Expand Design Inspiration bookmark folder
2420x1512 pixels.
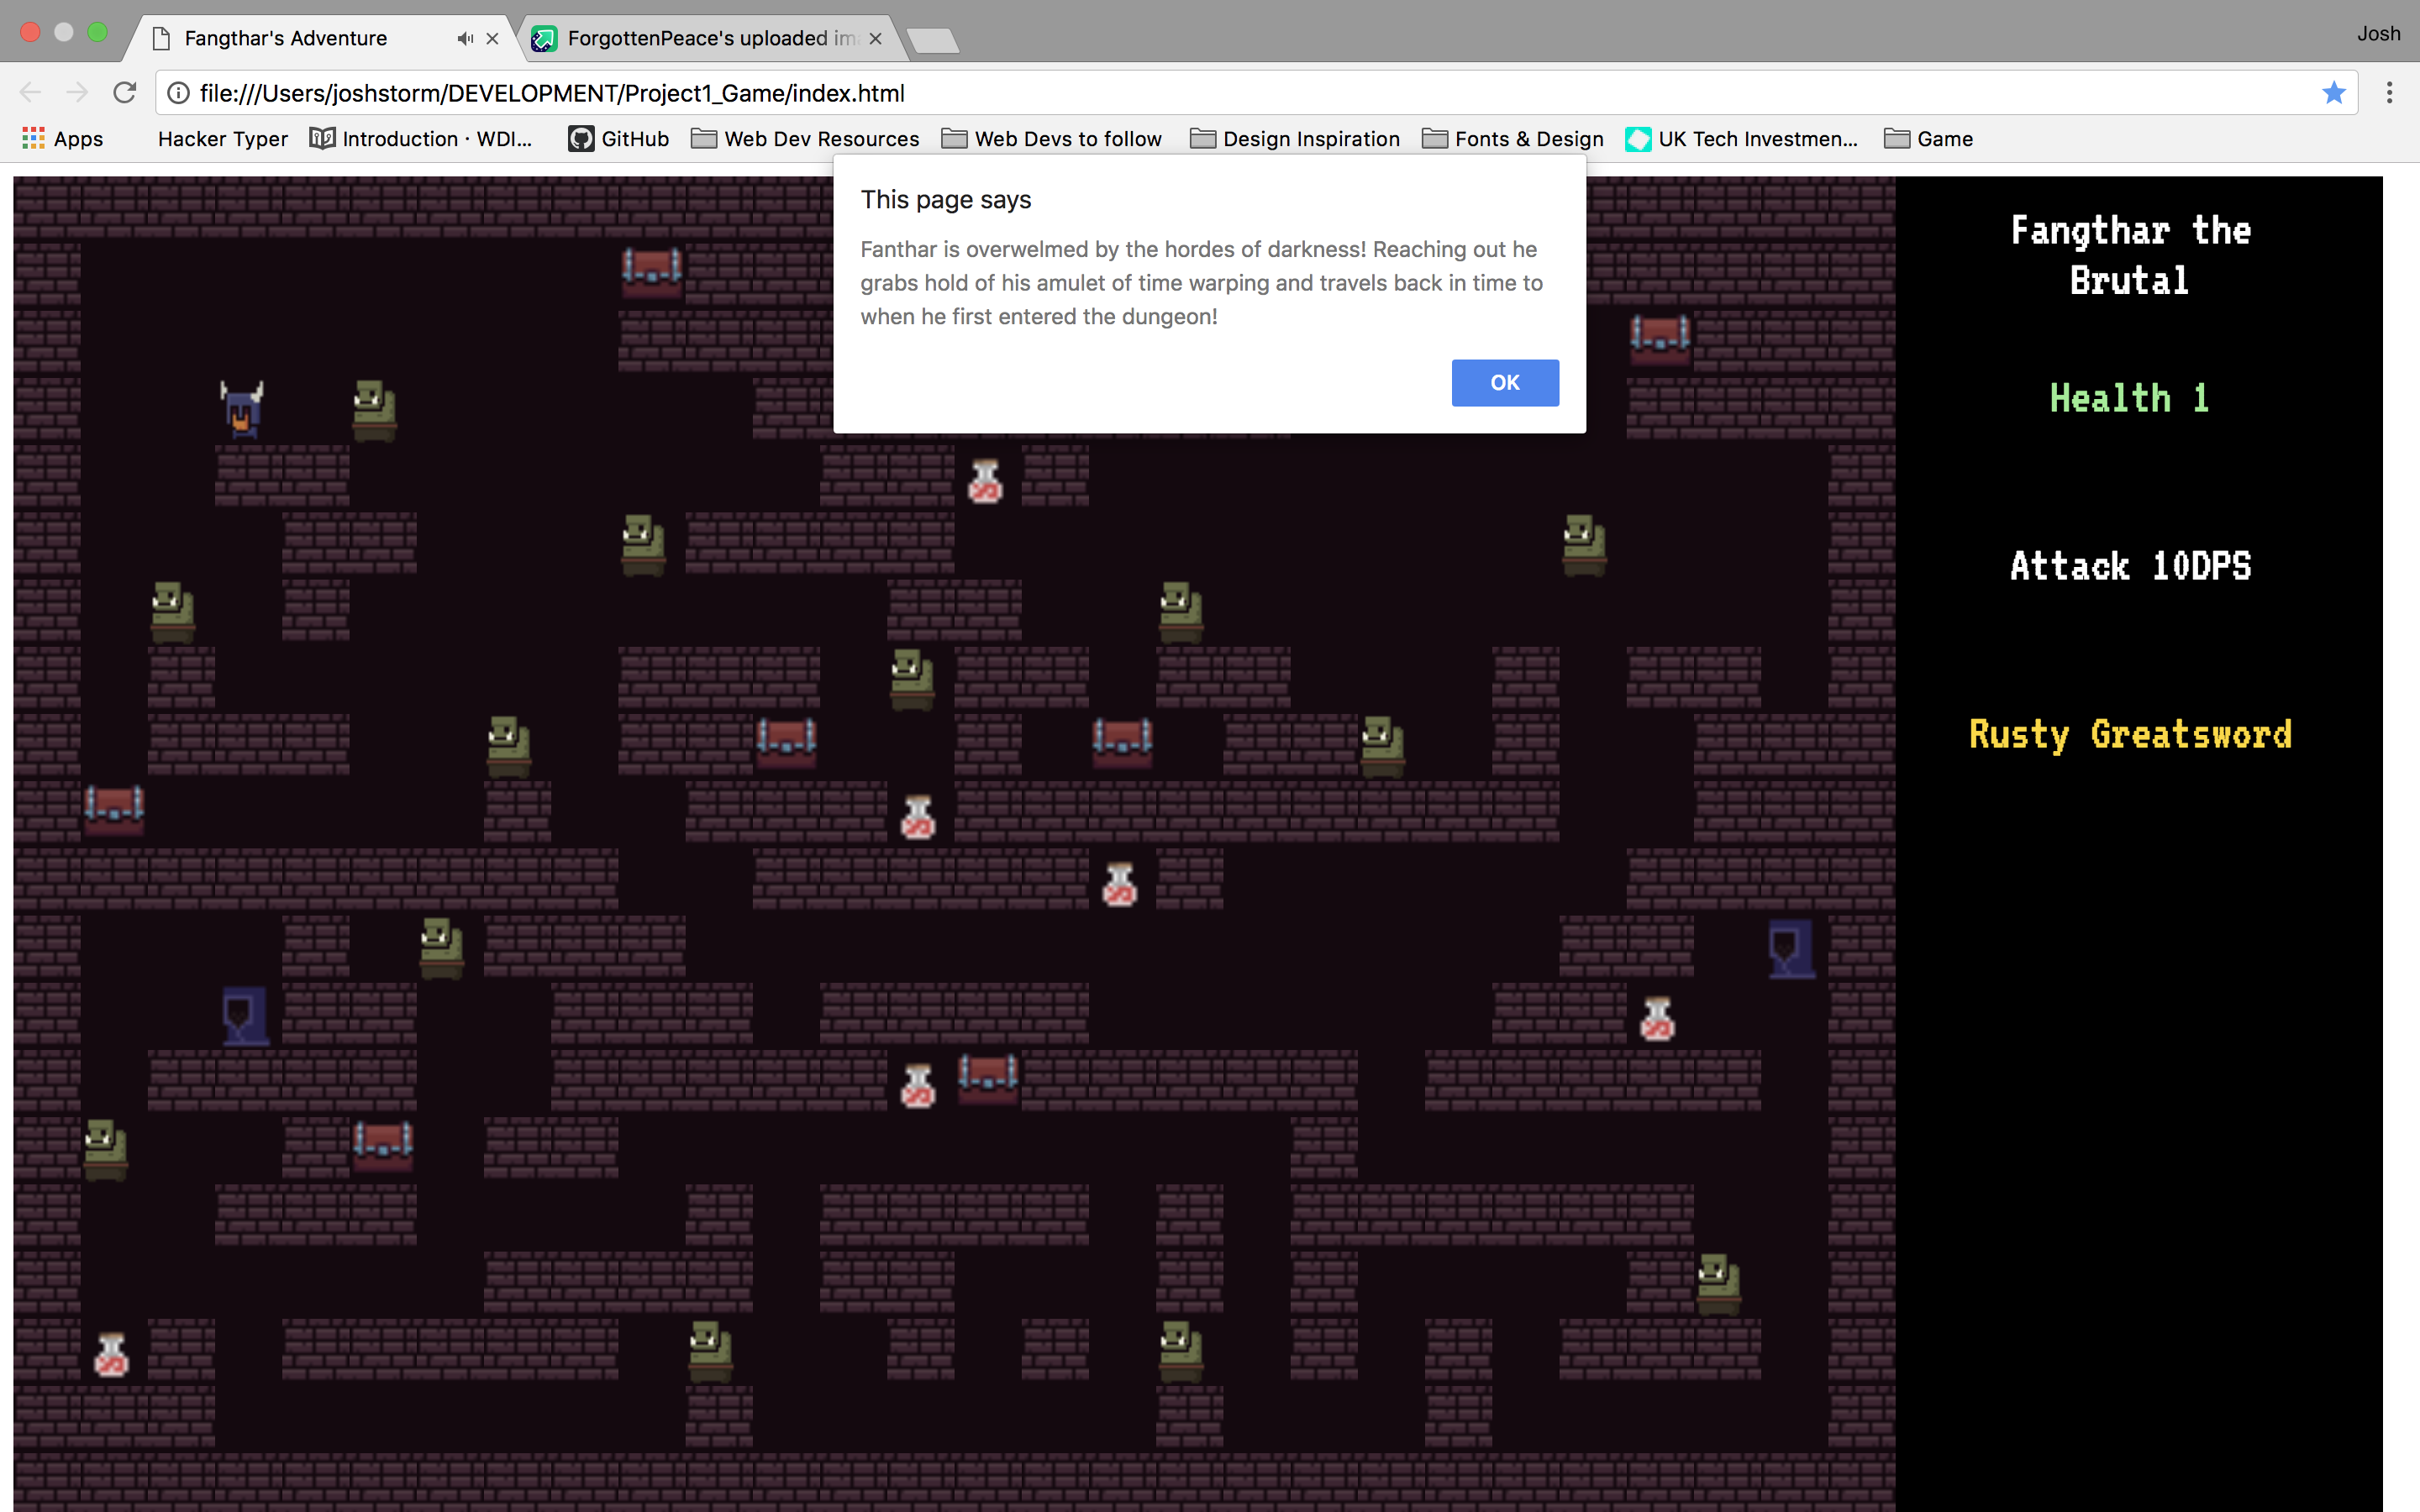click(x=1295, y=139)
